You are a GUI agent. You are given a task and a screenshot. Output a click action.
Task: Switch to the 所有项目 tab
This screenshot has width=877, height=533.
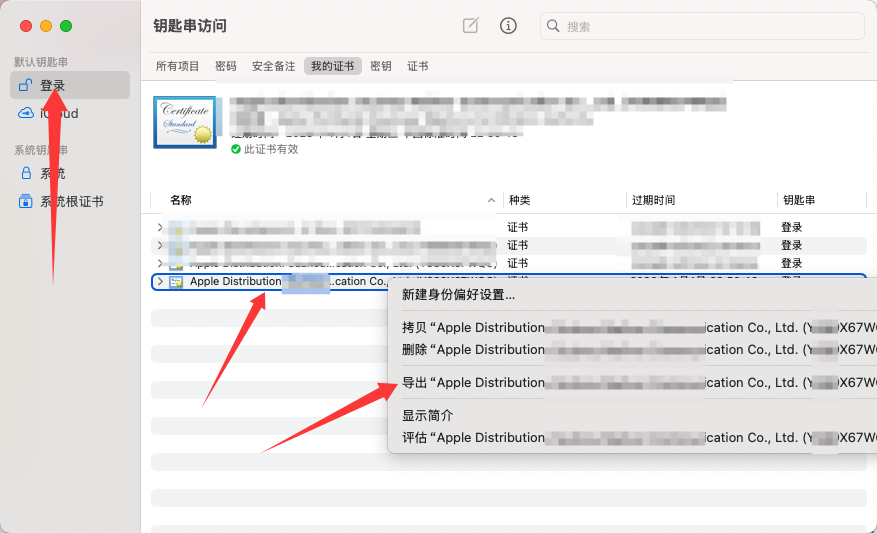(178, 66)
